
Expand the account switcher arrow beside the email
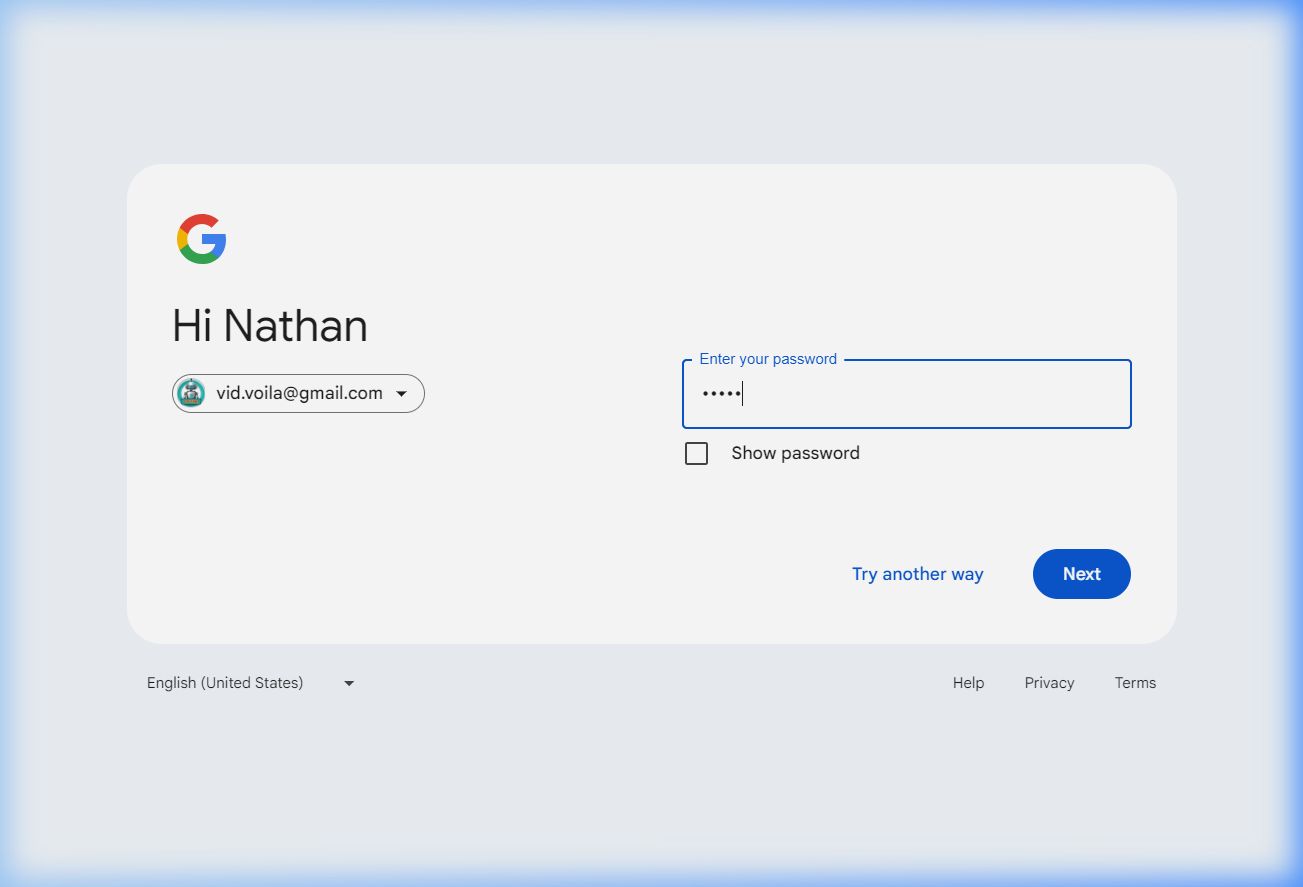[402, 394]
